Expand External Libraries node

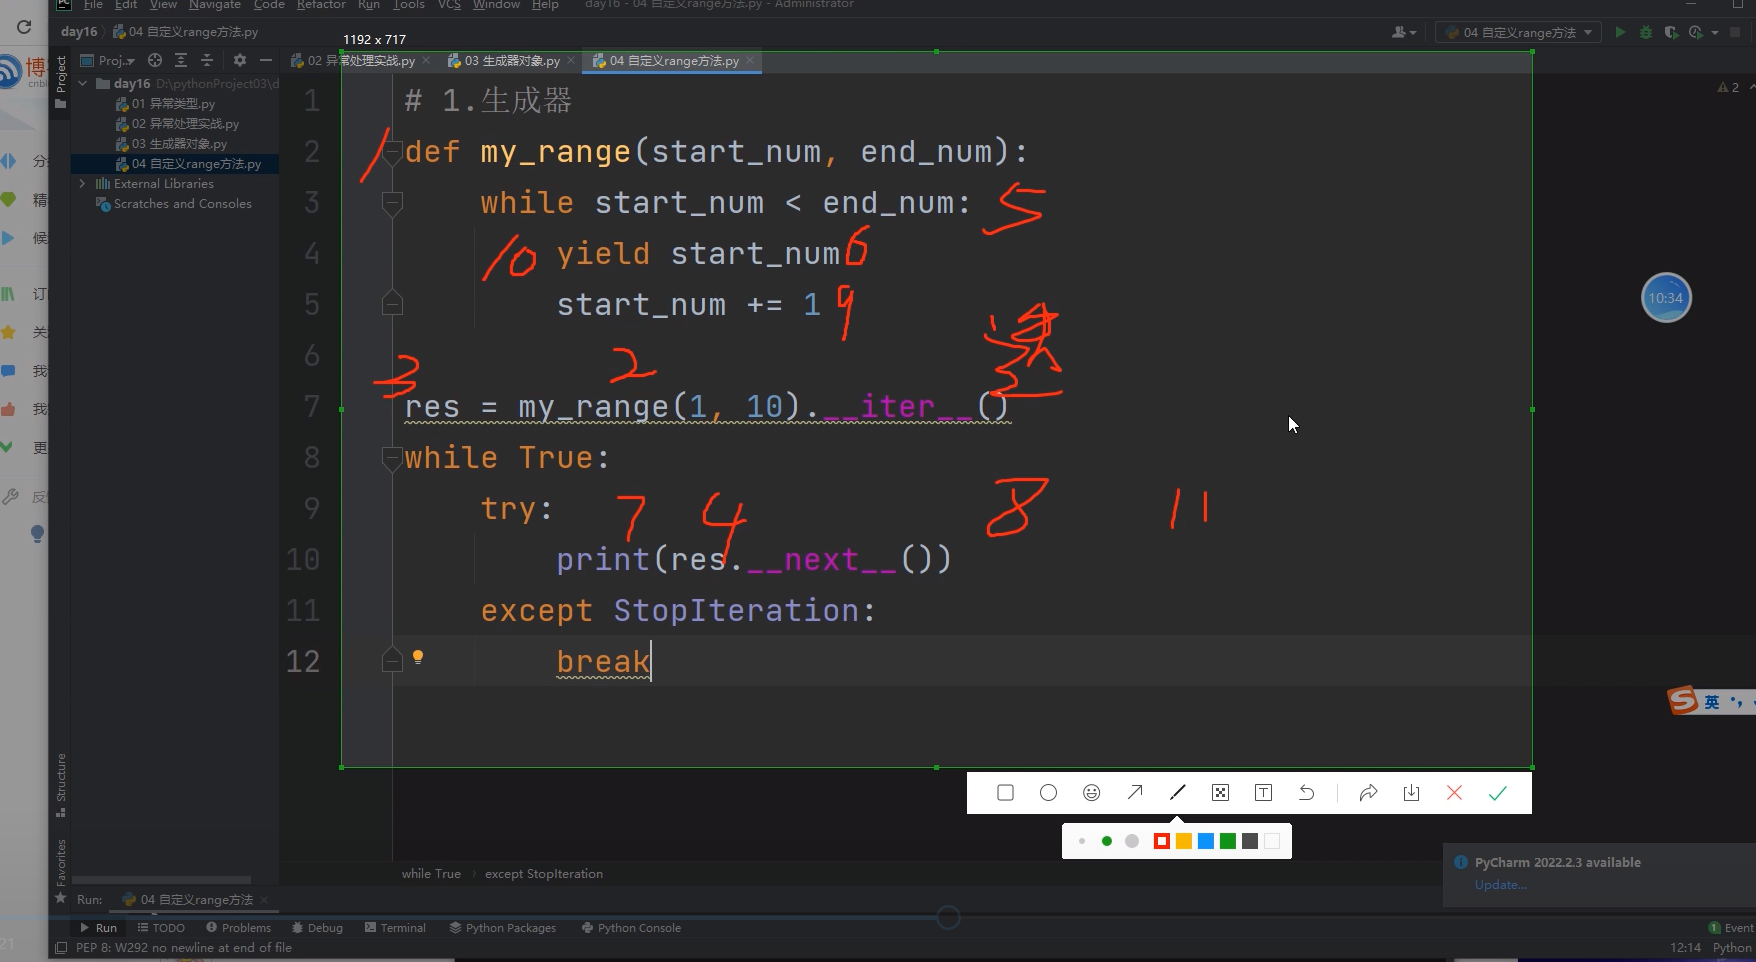(83, 184)
